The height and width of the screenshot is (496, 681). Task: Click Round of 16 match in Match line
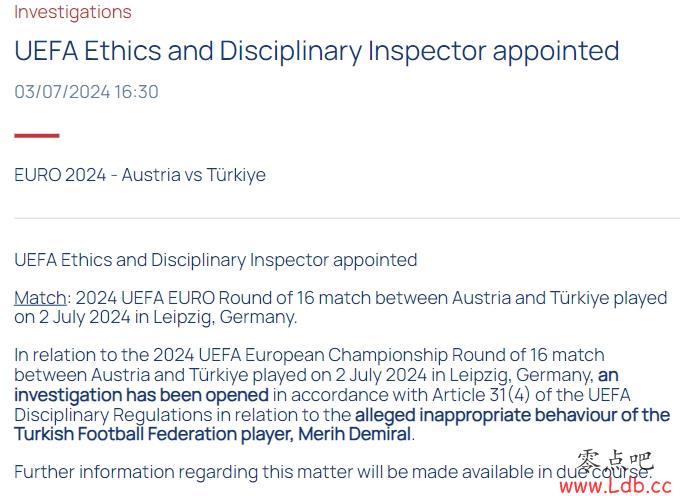click(x=294, y=298)
